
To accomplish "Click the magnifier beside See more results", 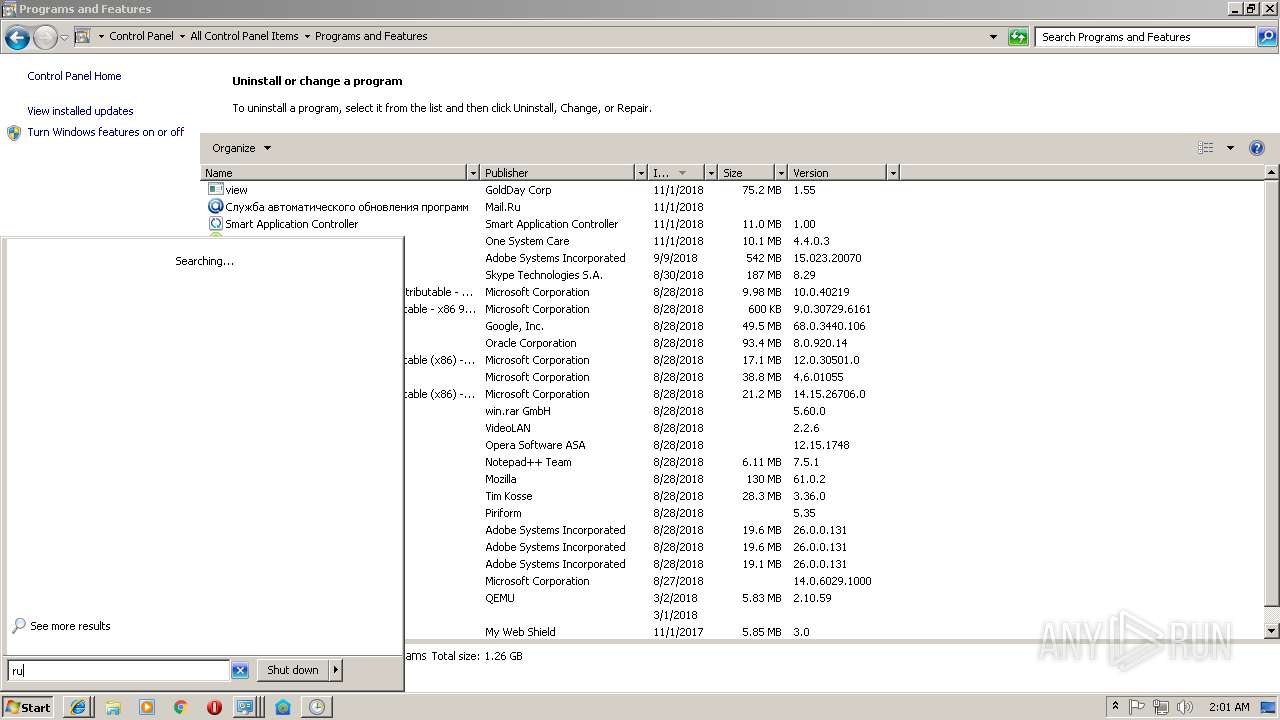I will point(19,626).
